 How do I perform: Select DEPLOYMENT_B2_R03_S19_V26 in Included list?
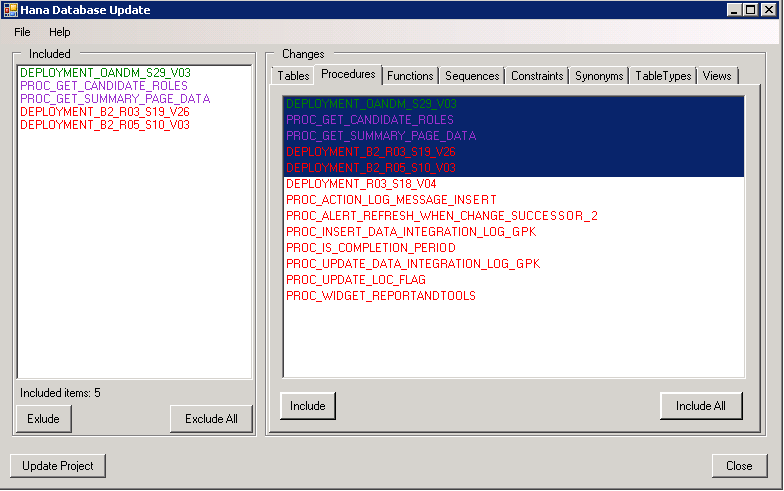point(134,112)
